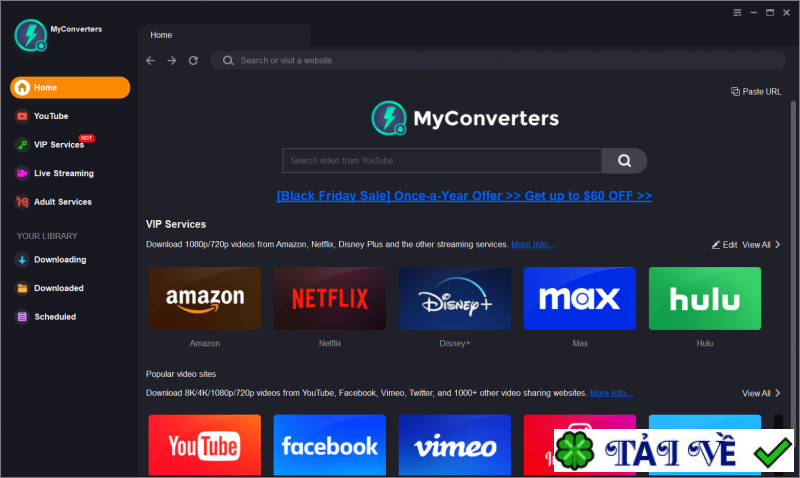Focus the Search video from YouTube box
The width and height of the screenshot is (800, 478).
tap(442, 161)
